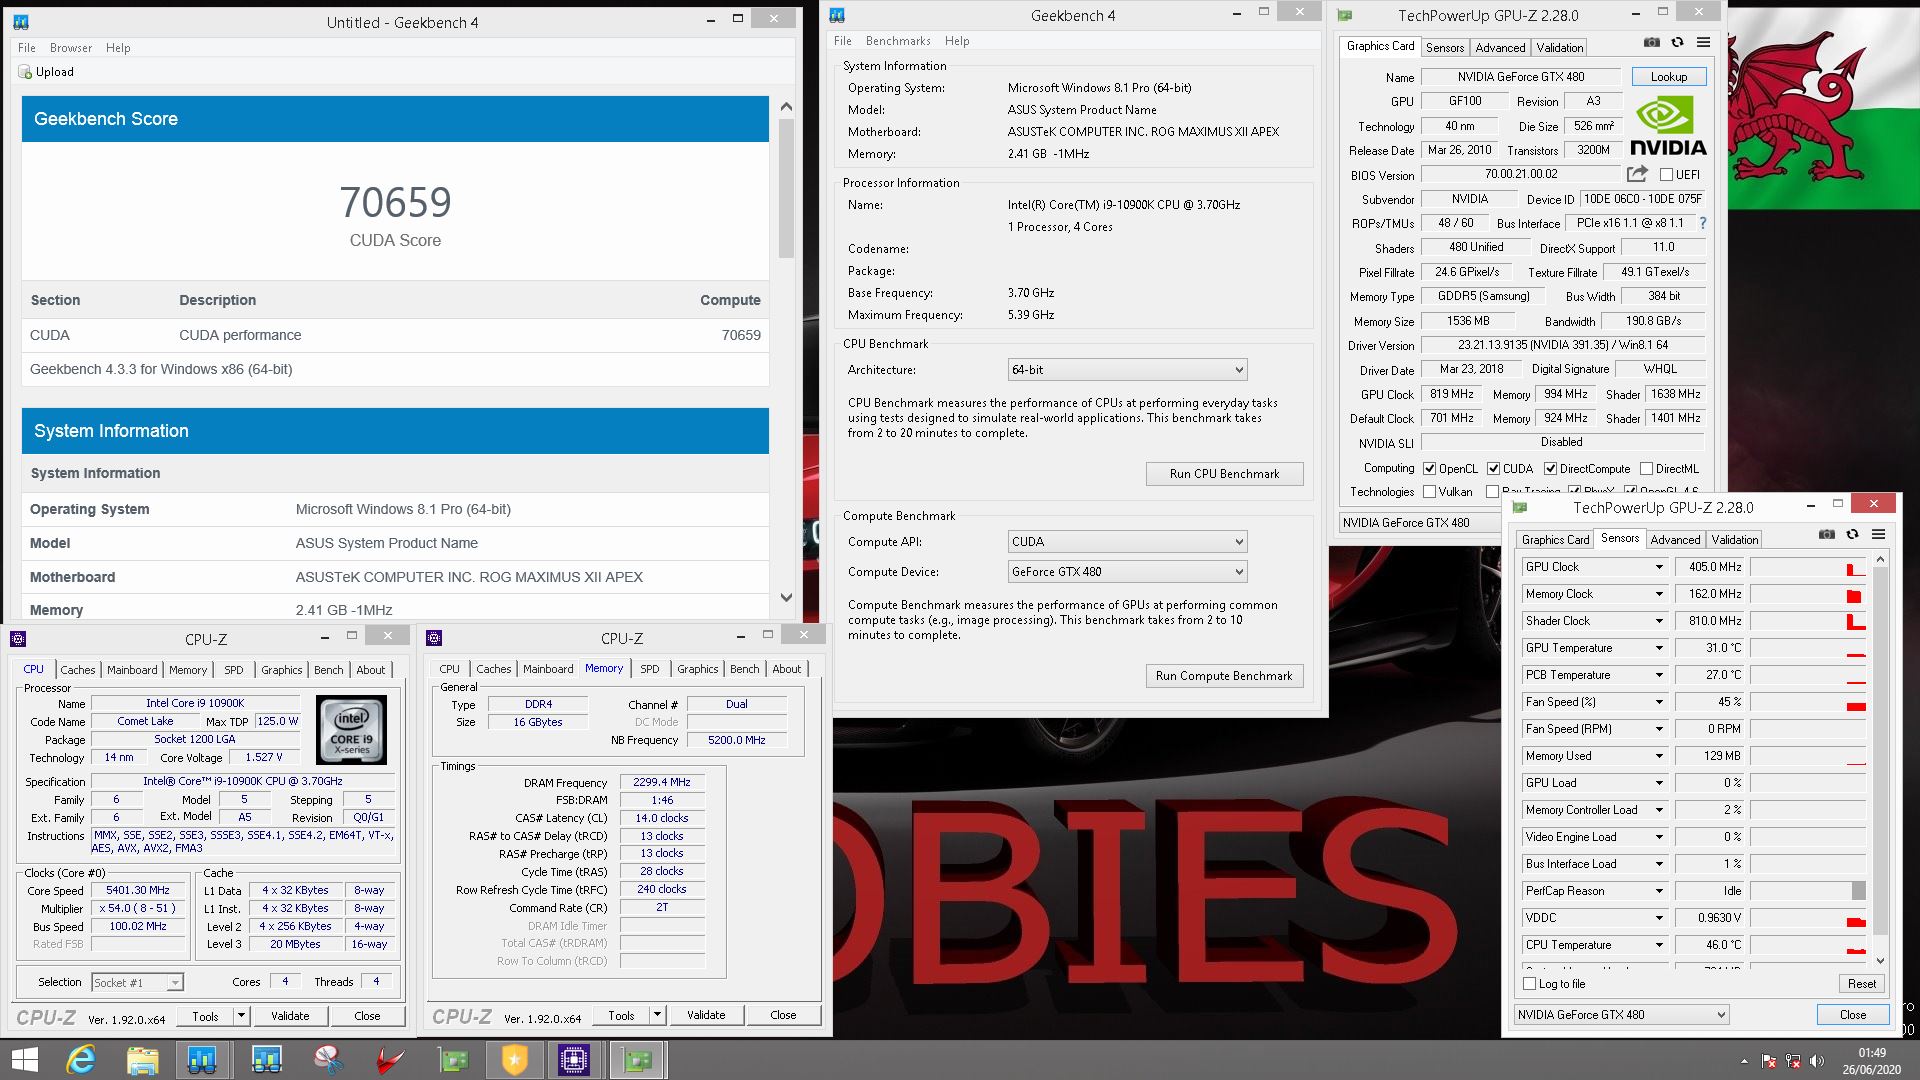The height and width of the screenshot is (1080, 1920).
Task: Click the Run Compute Benchmark button
Action: click(1224, 676)
